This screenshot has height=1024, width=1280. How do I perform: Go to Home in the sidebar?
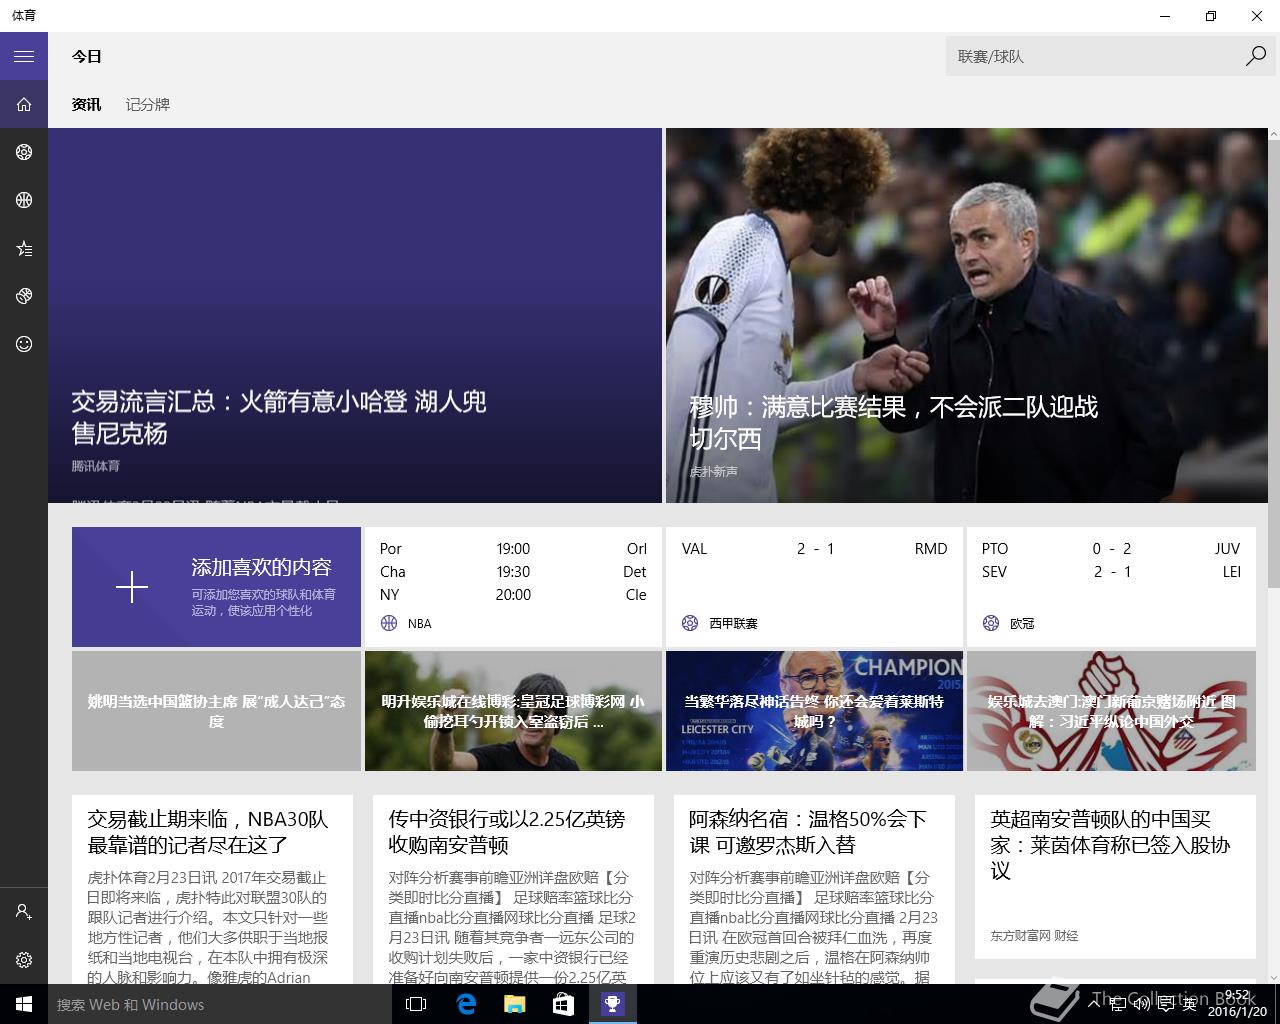[24, 104]
